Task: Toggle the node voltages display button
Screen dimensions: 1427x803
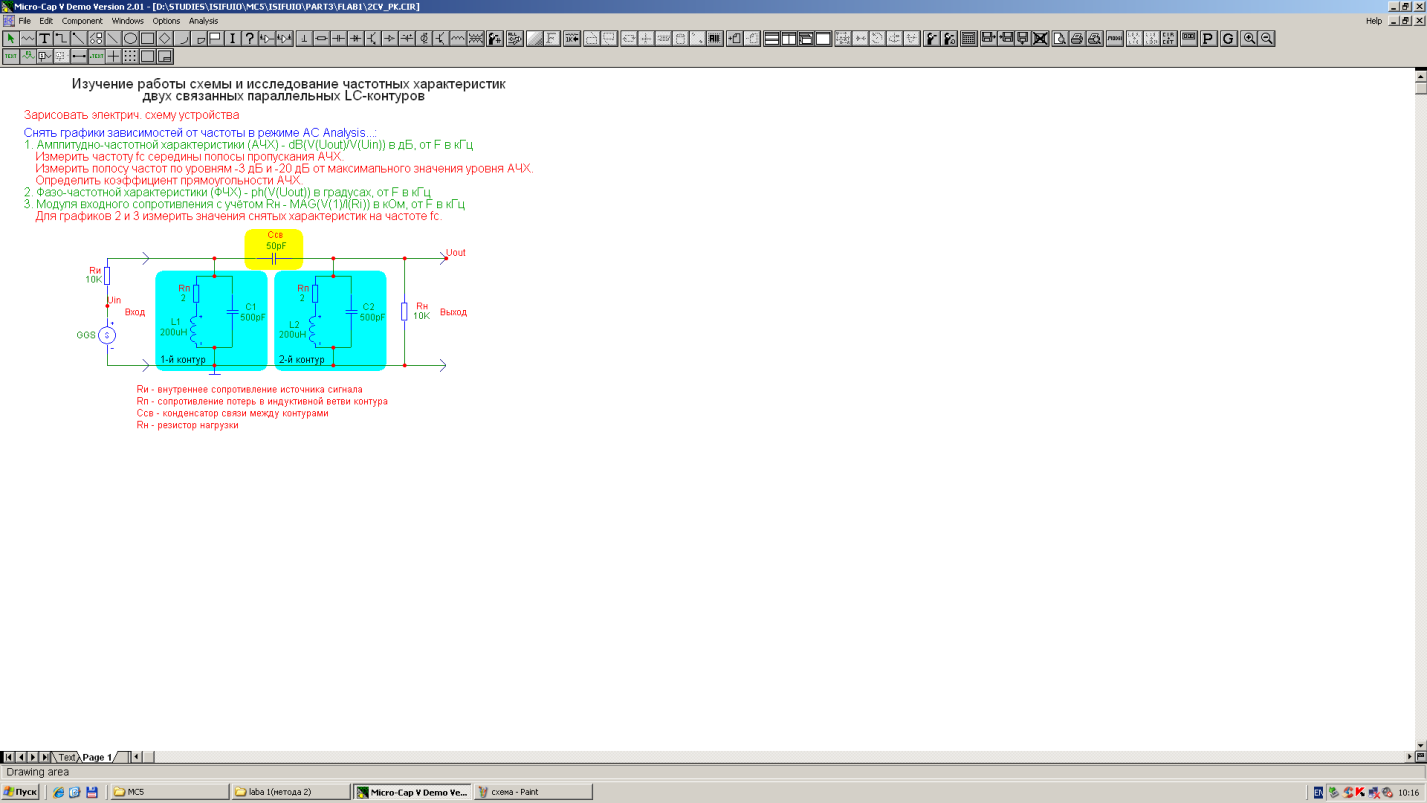Action: (45, 56)
